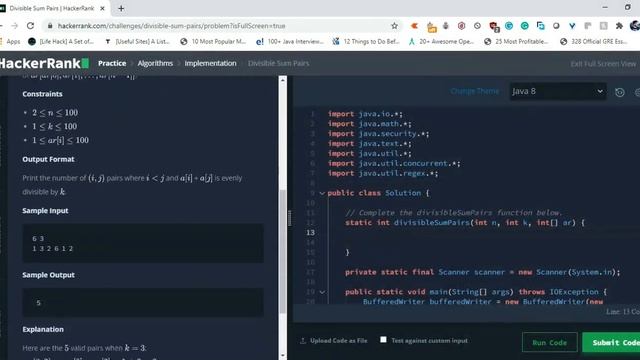The height and width of the screenshot is (360, 640).
Task: Click the folder-lock extension icon
Action: coord(431,27)
